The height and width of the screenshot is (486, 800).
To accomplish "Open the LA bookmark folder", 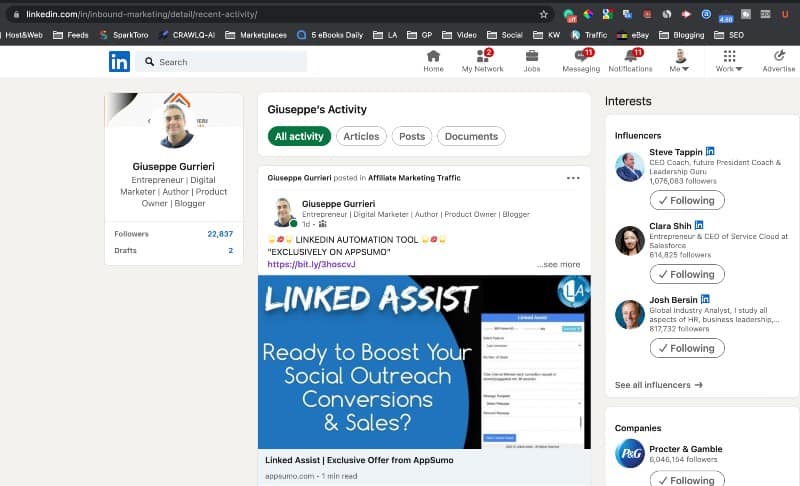I will tap(385, 35).
